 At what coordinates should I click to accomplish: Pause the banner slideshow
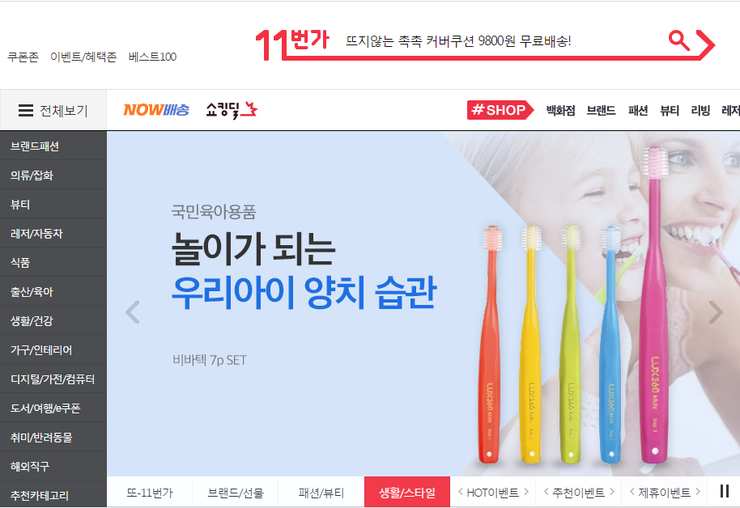724,491
